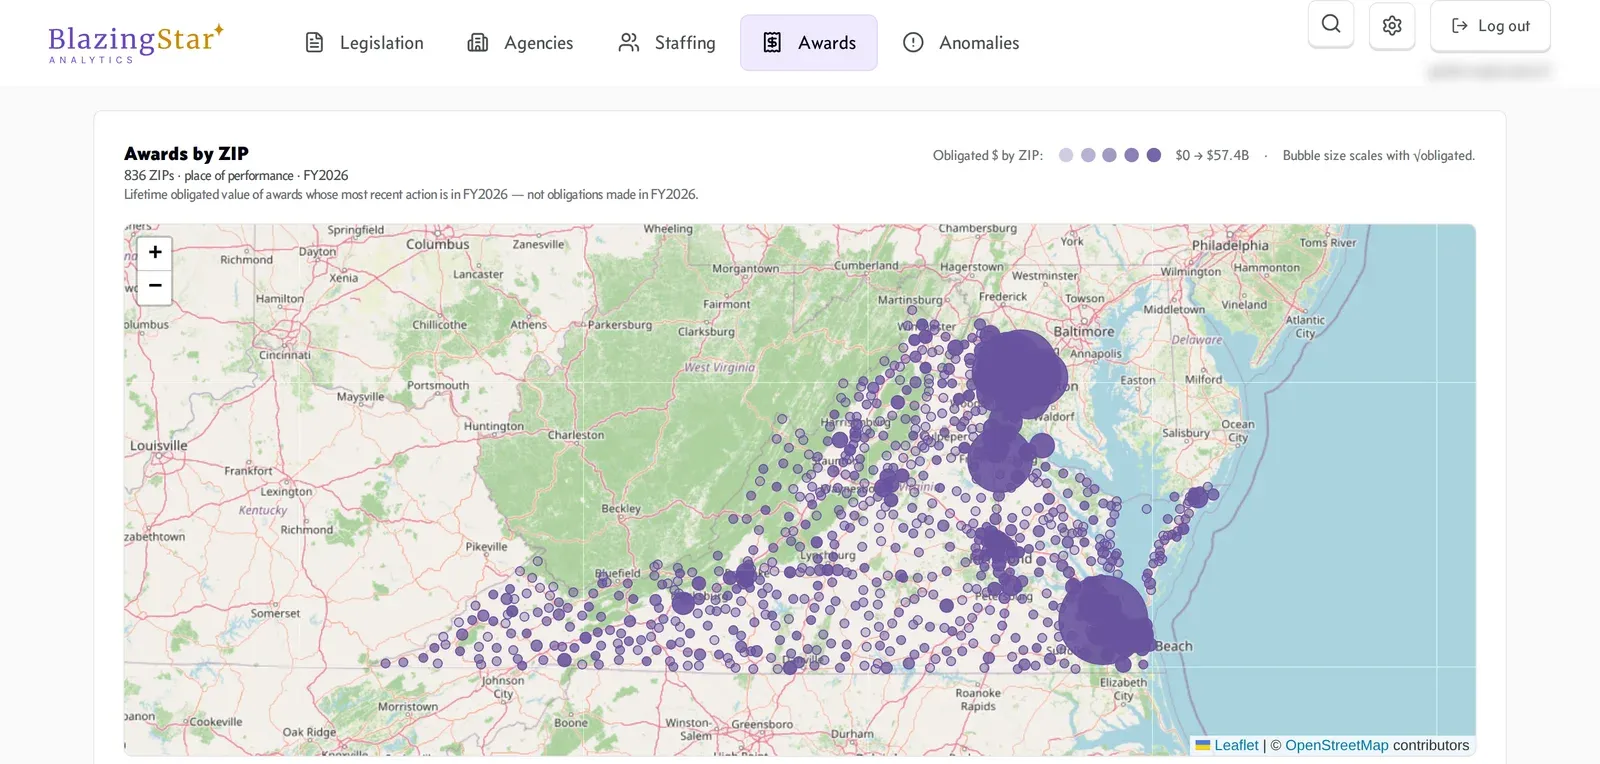Open the Agencies tab
This screenshot has width=1600, height=764.
tap(521, 43)
